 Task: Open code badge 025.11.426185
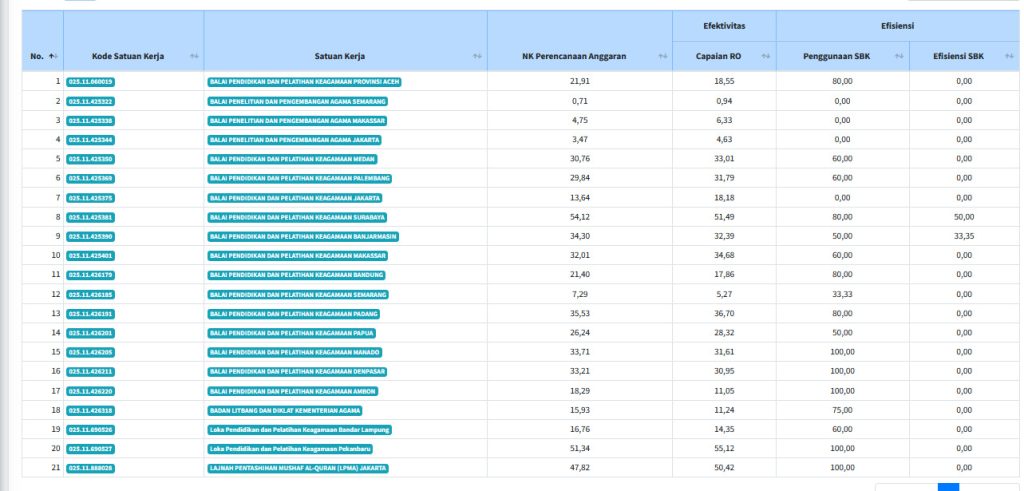91,294
